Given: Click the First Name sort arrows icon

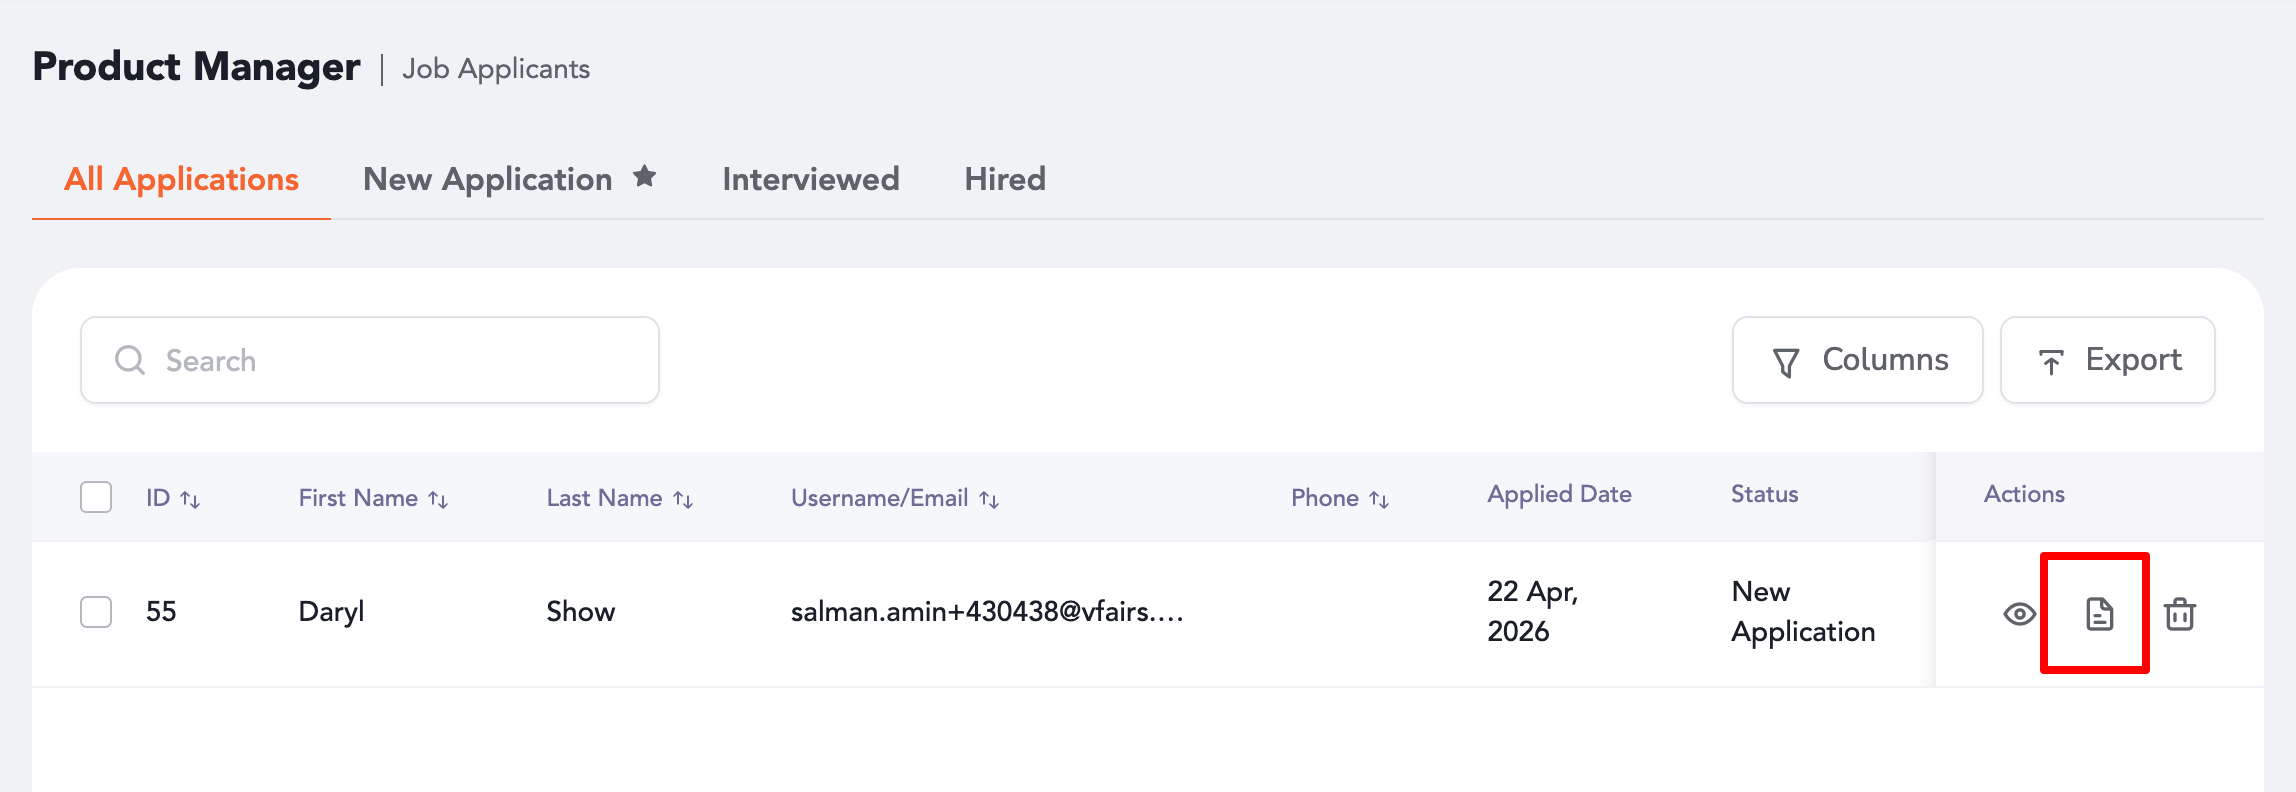Looking at the screenshot, I should (438, 499).
